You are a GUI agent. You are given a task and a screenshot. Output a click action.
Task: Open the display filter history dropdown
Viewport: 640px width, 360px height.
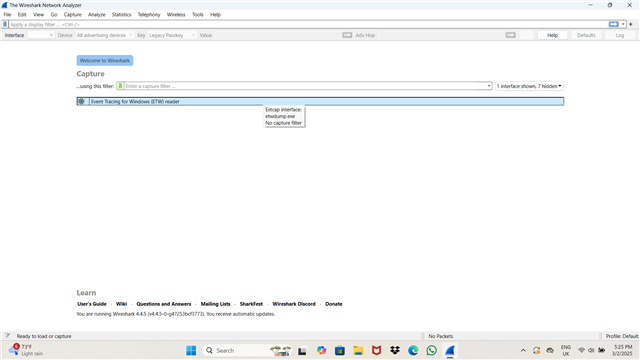[x=623, y=24]
